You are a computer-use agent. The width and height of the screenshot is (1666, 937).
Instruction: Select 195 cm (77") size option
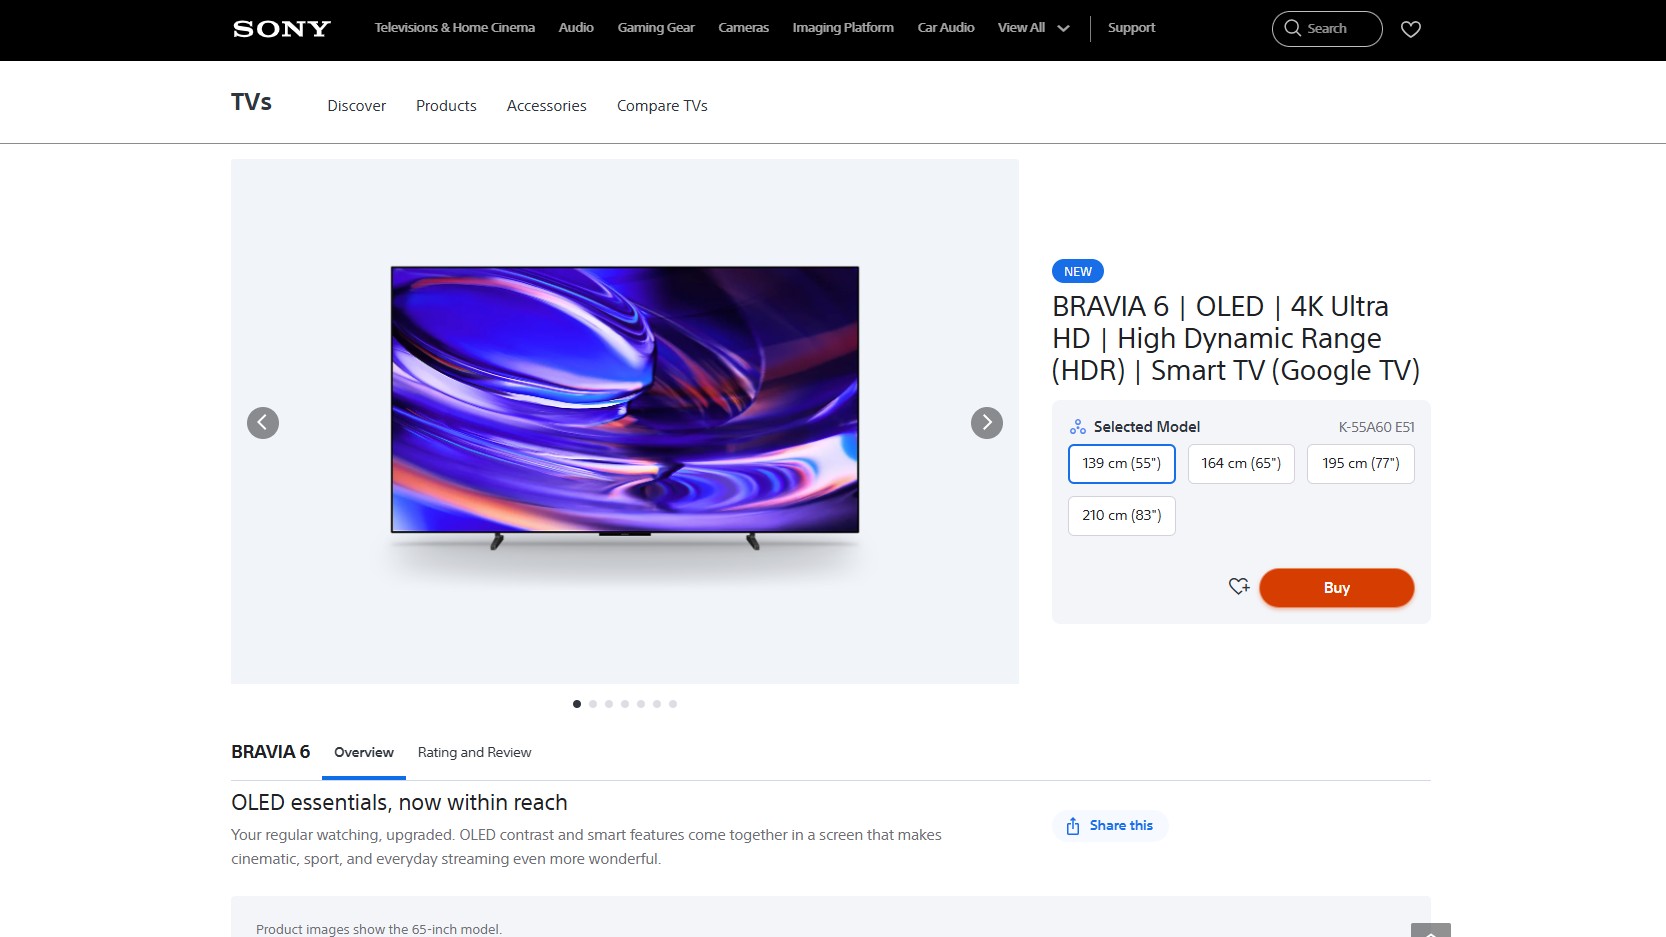pos(1361,464)
